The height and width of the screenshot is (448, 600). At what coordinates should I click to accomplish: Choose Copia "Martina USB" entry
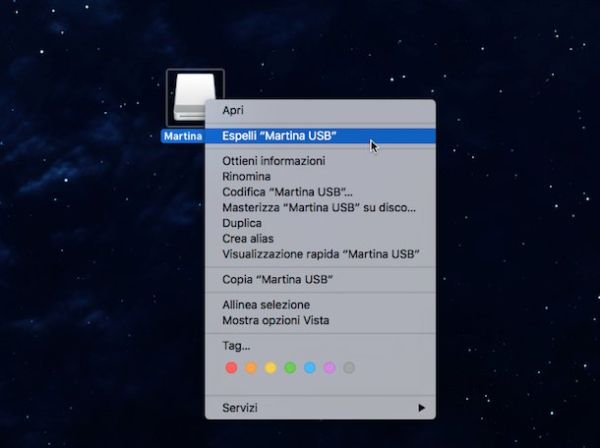[x=320, y=279]
